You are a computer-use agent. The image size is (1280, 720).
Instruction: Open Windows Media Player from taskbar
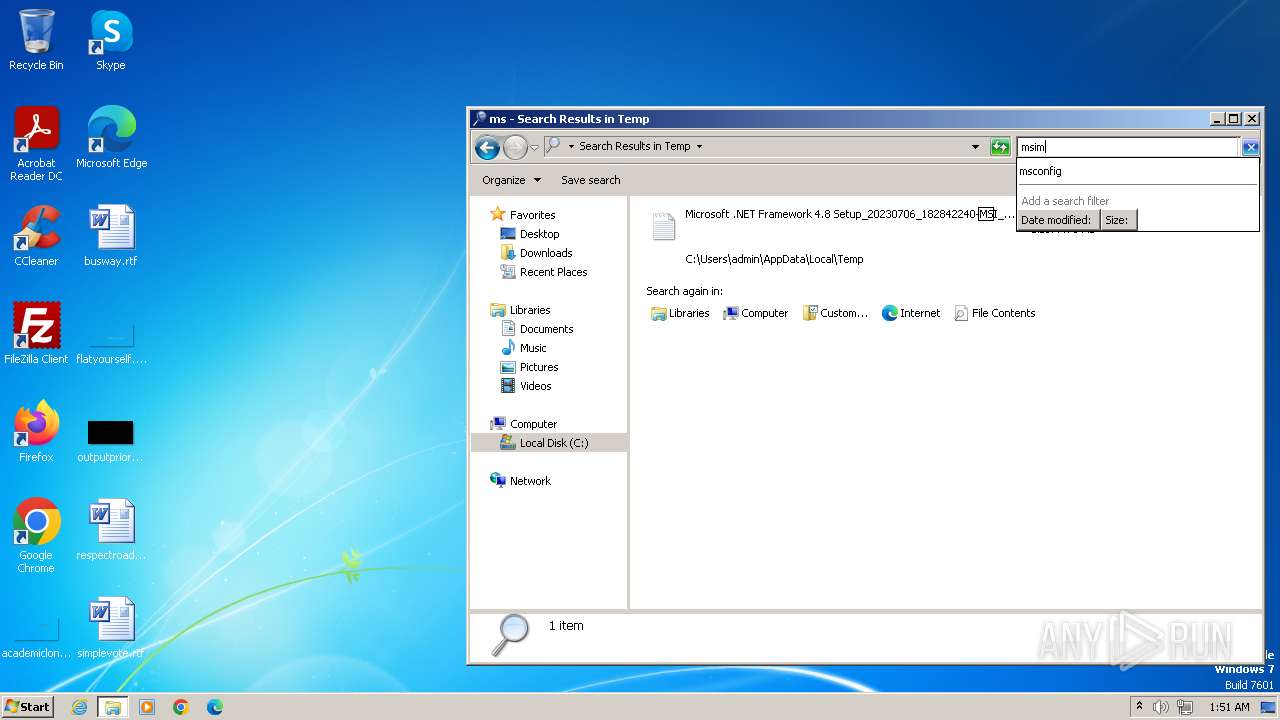click(x=147, y=707)
